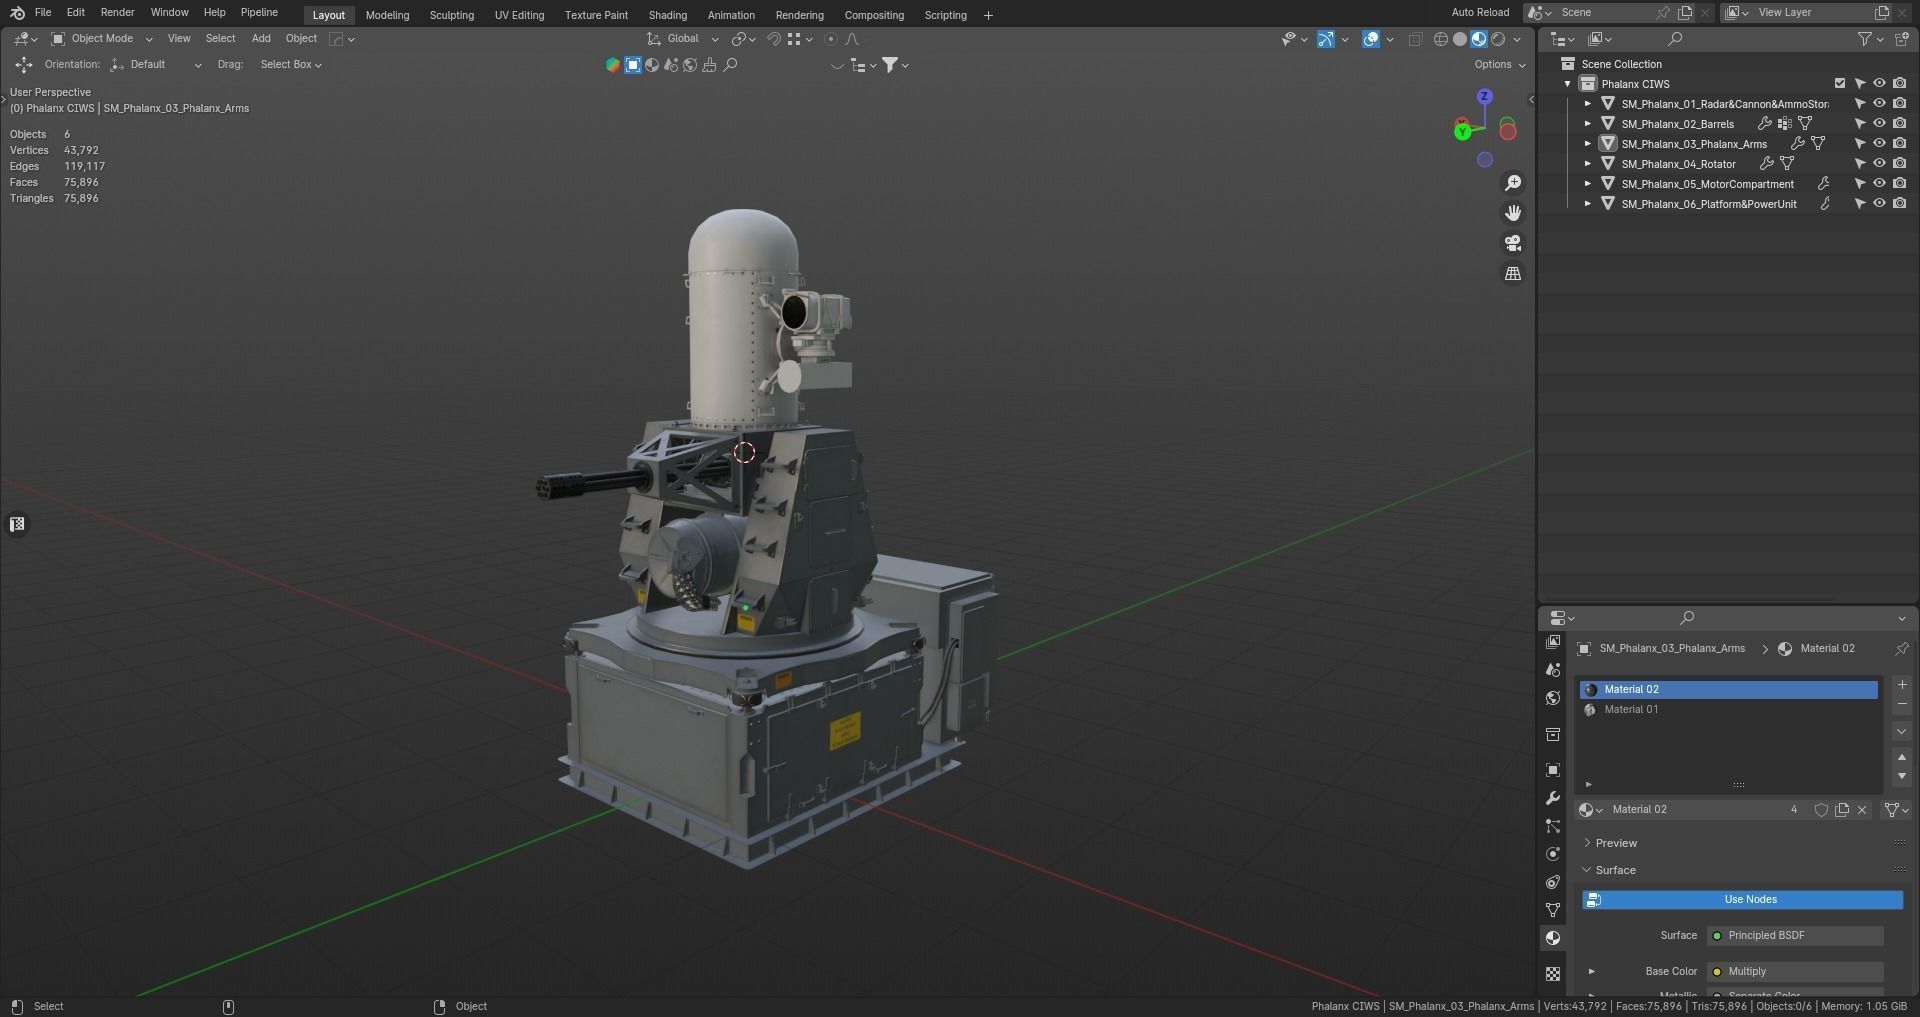Collapse Phalanx CIWS collection
1920x1017 pixels.
(1567, 84)
